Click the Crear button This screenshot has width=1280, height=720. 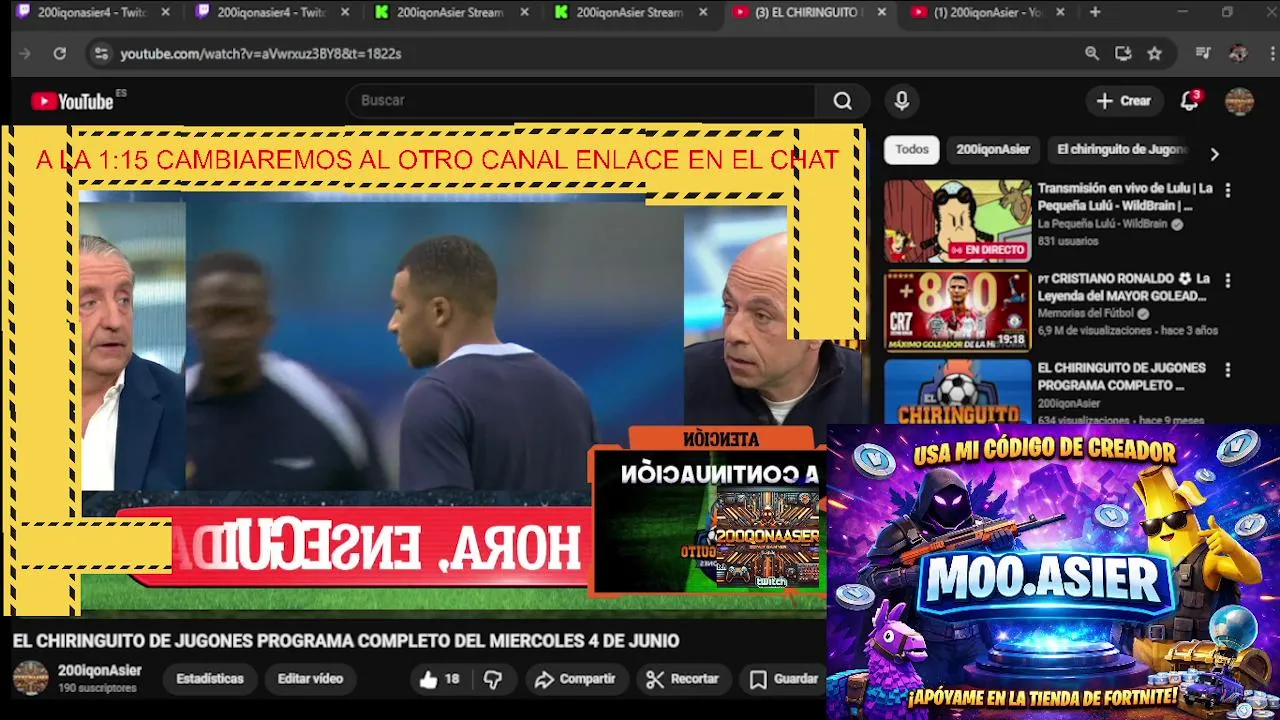[1124, 101]
